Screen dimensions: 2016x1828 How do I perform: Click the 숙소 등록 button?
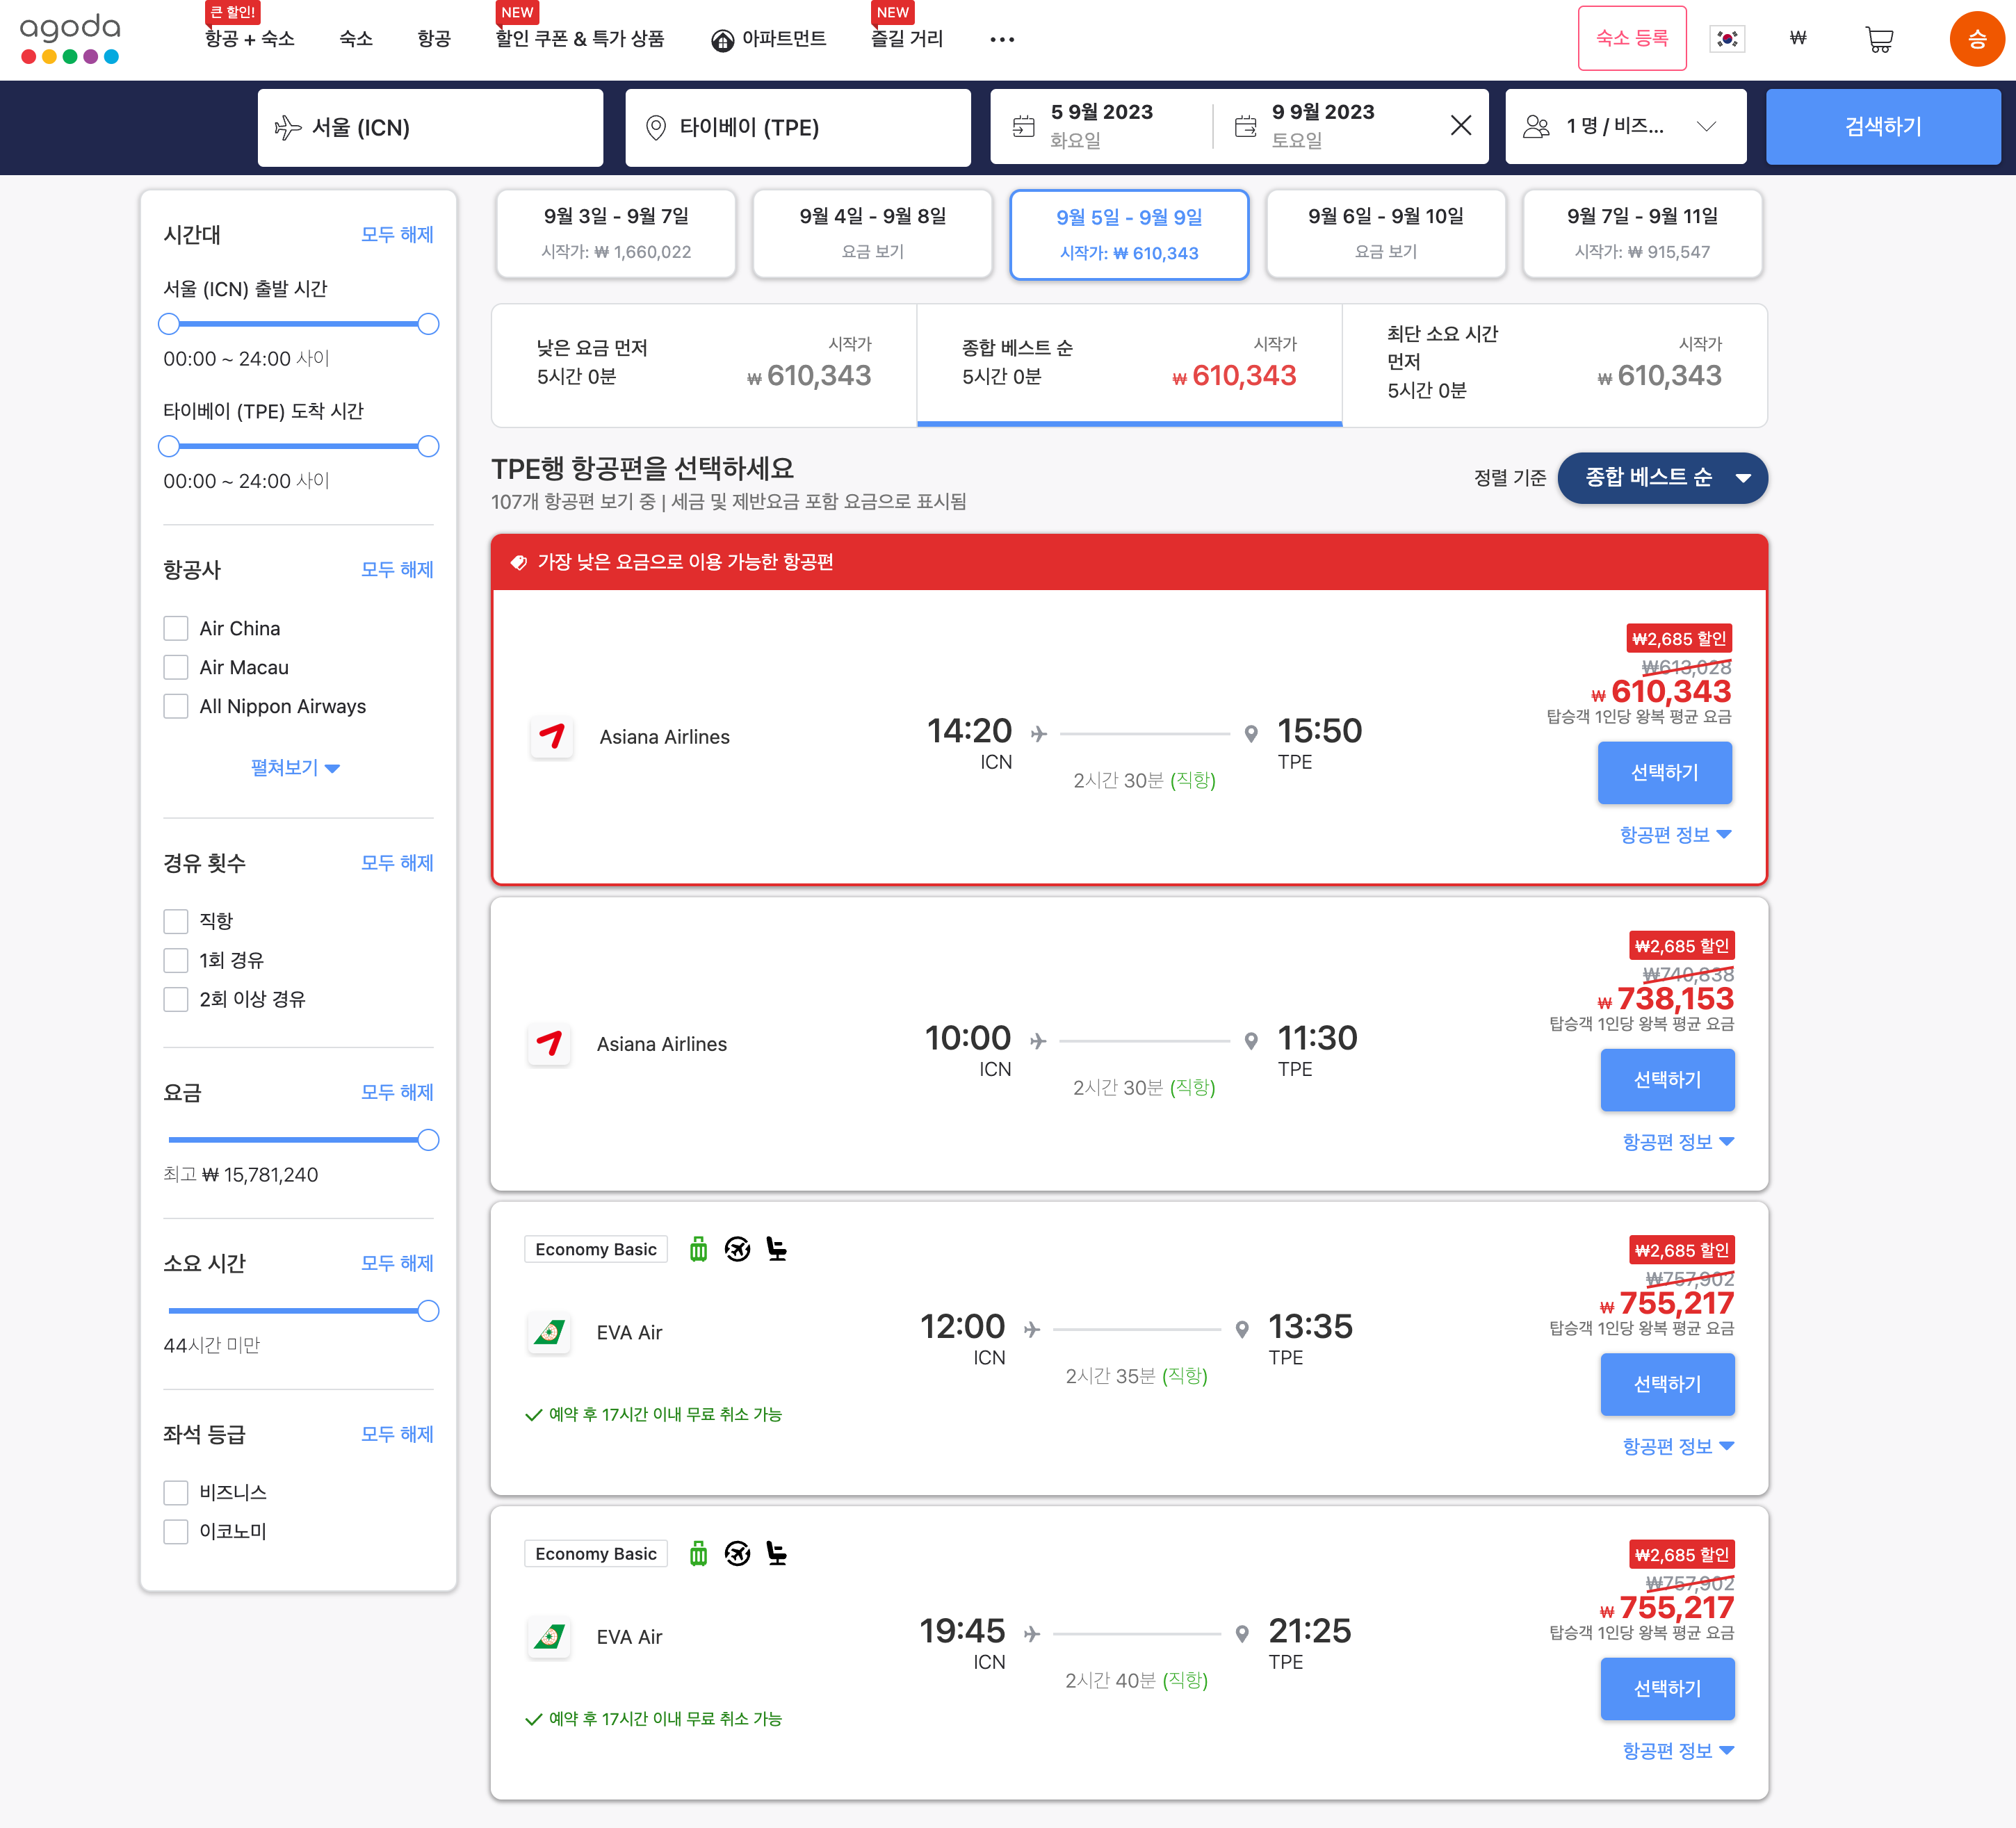coord(1632,38)
